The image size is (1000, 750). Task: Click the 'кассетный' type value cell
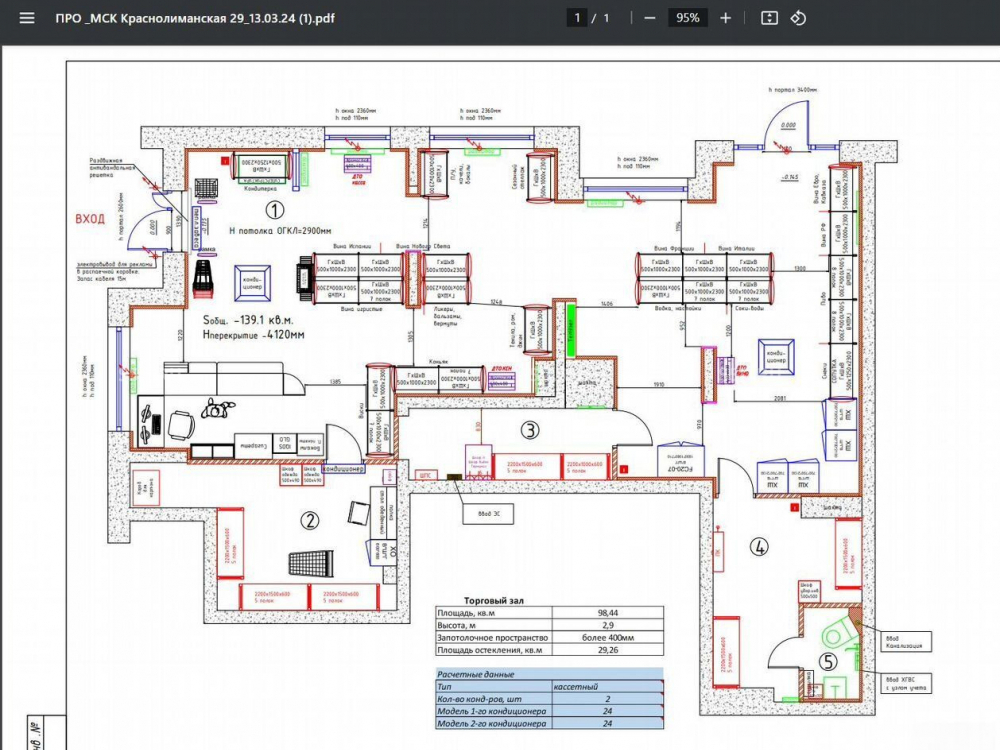(608, 687)
